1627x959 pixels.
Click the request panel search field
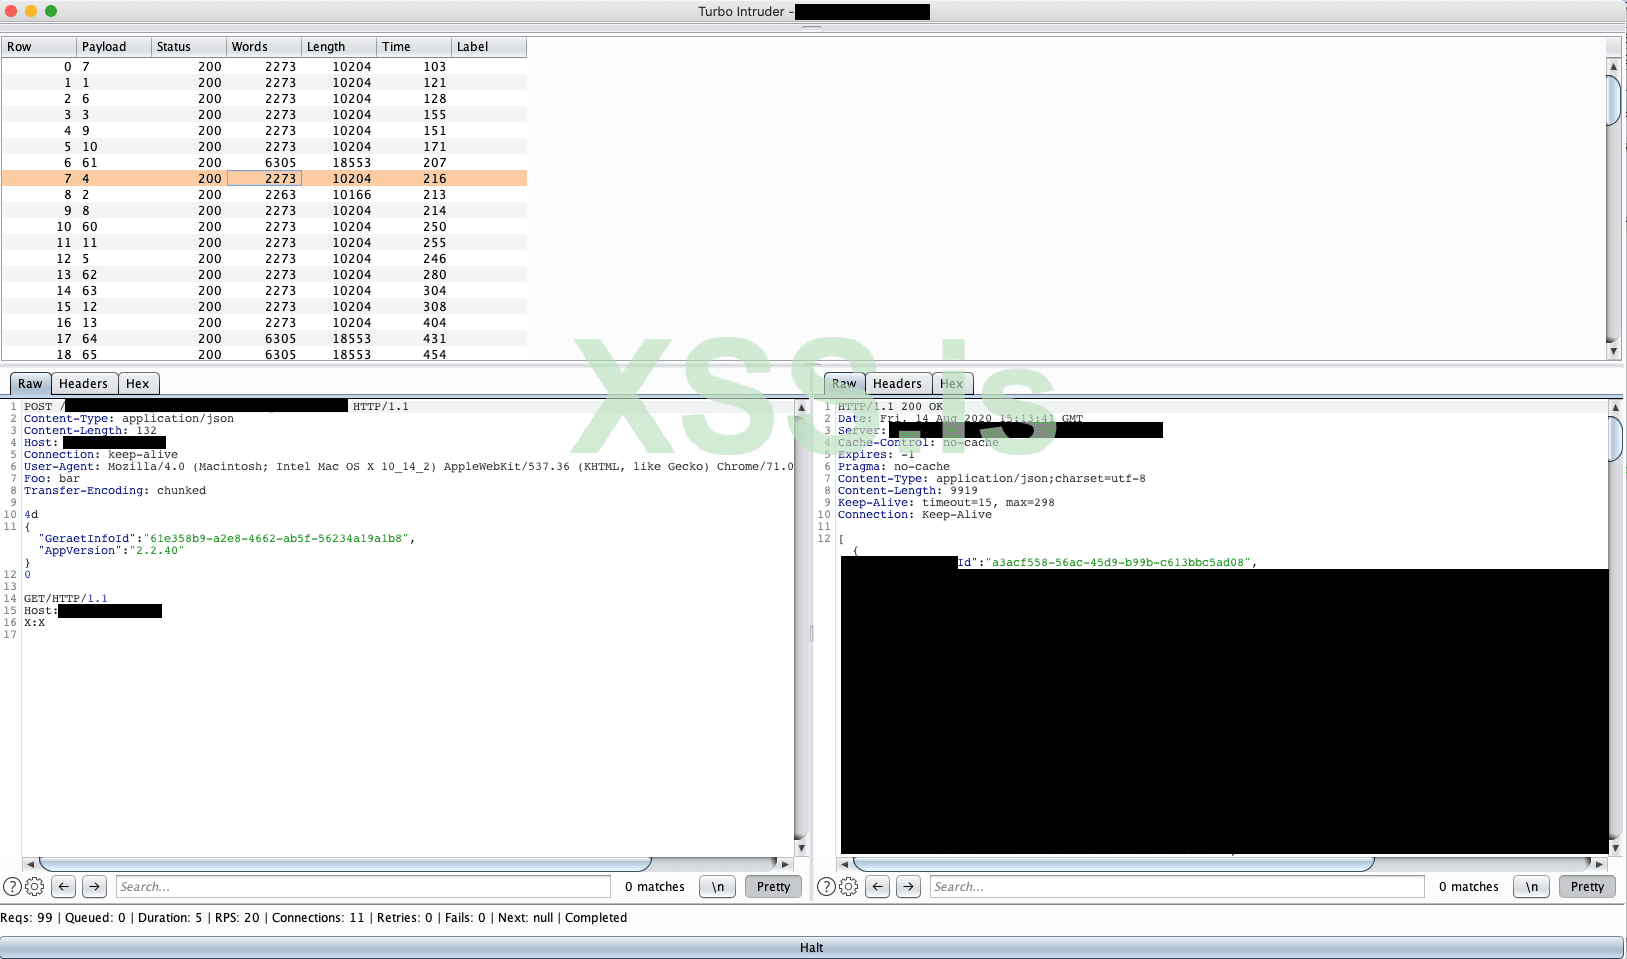[363, 886]
